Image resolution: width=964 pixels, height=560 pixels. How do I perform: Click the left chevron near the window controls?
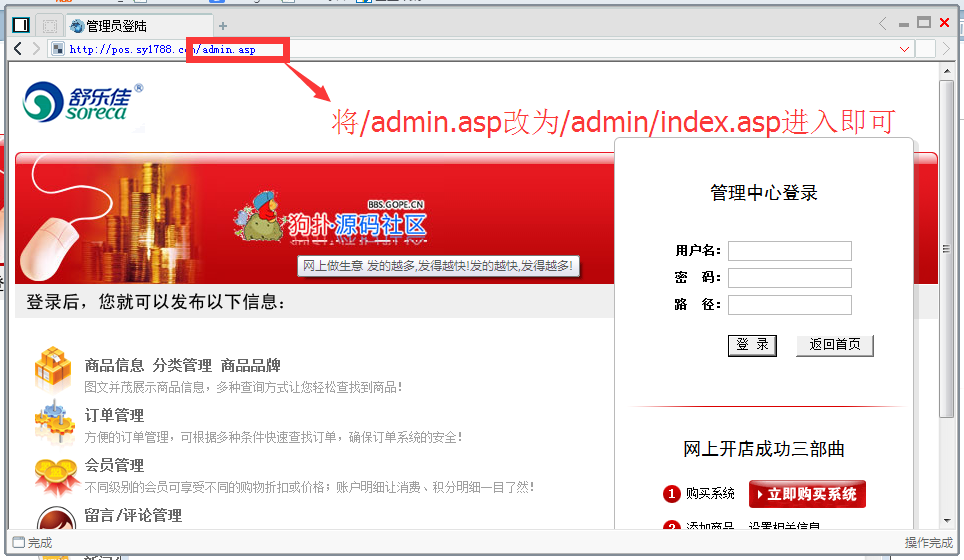point(883,24)
